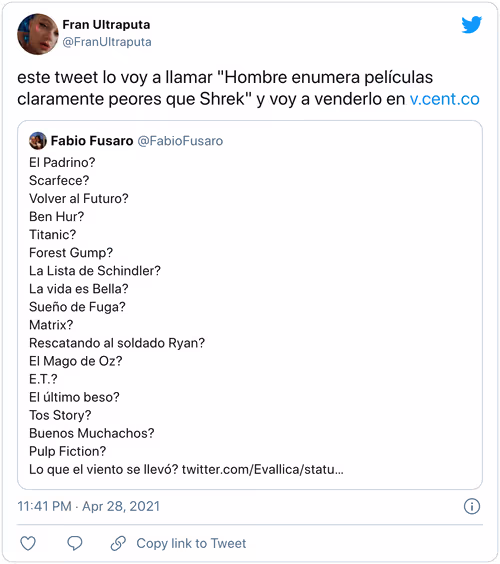Open the tweet info circle icon
Viewport: 500px width, 564px height.
point(472,506)
